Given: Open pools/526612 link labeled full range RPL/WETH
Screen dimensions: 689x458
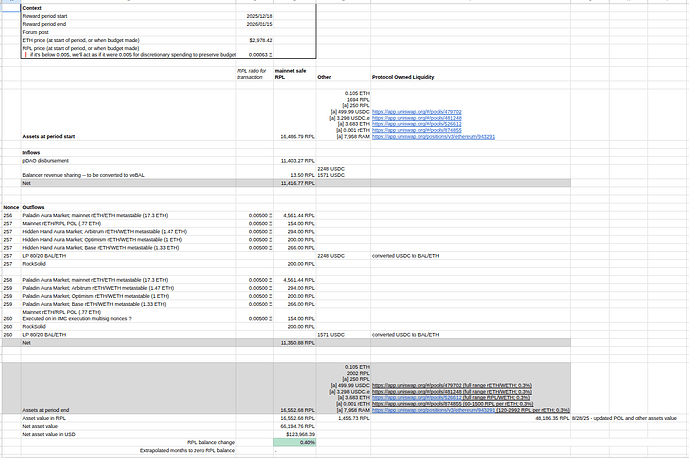Looking at the screenshot, I should coord(451,398).
